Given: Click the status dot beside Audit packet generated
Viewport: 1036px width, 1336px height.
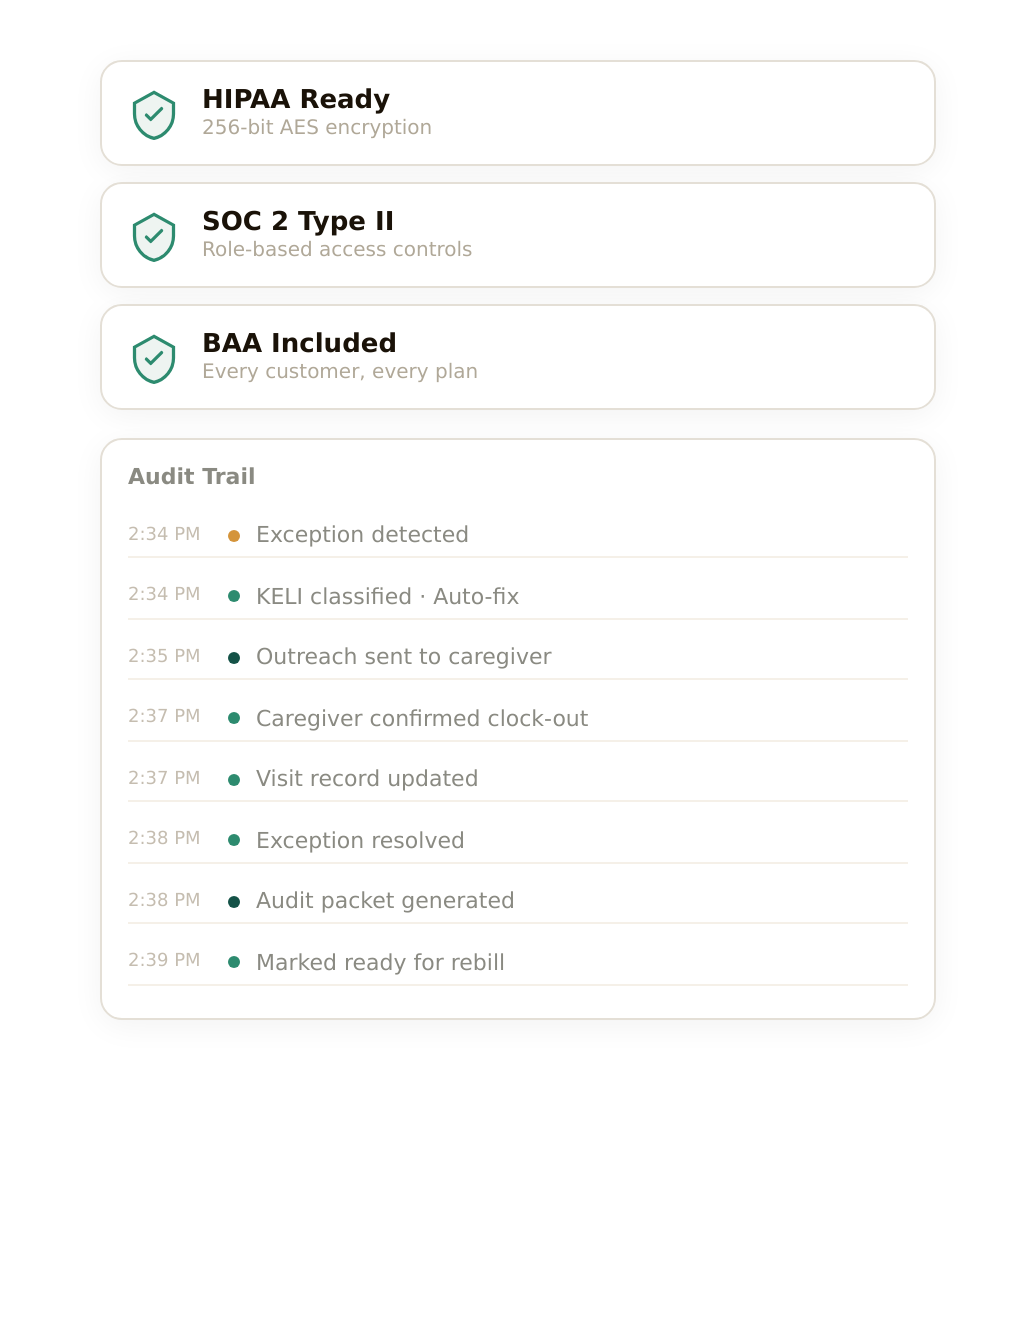Looking at the screenshot, I should 234,902.
